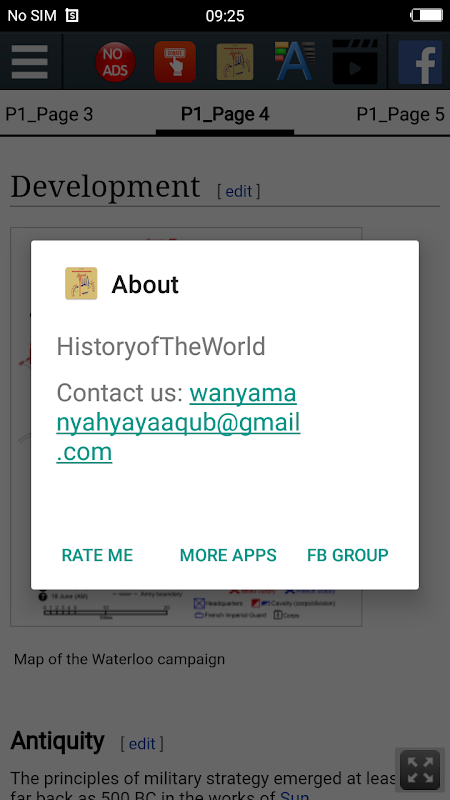Tap the red NO ADS icon
Image resolution: width=450 pixels, height=800 pixels.
[115, 62]
